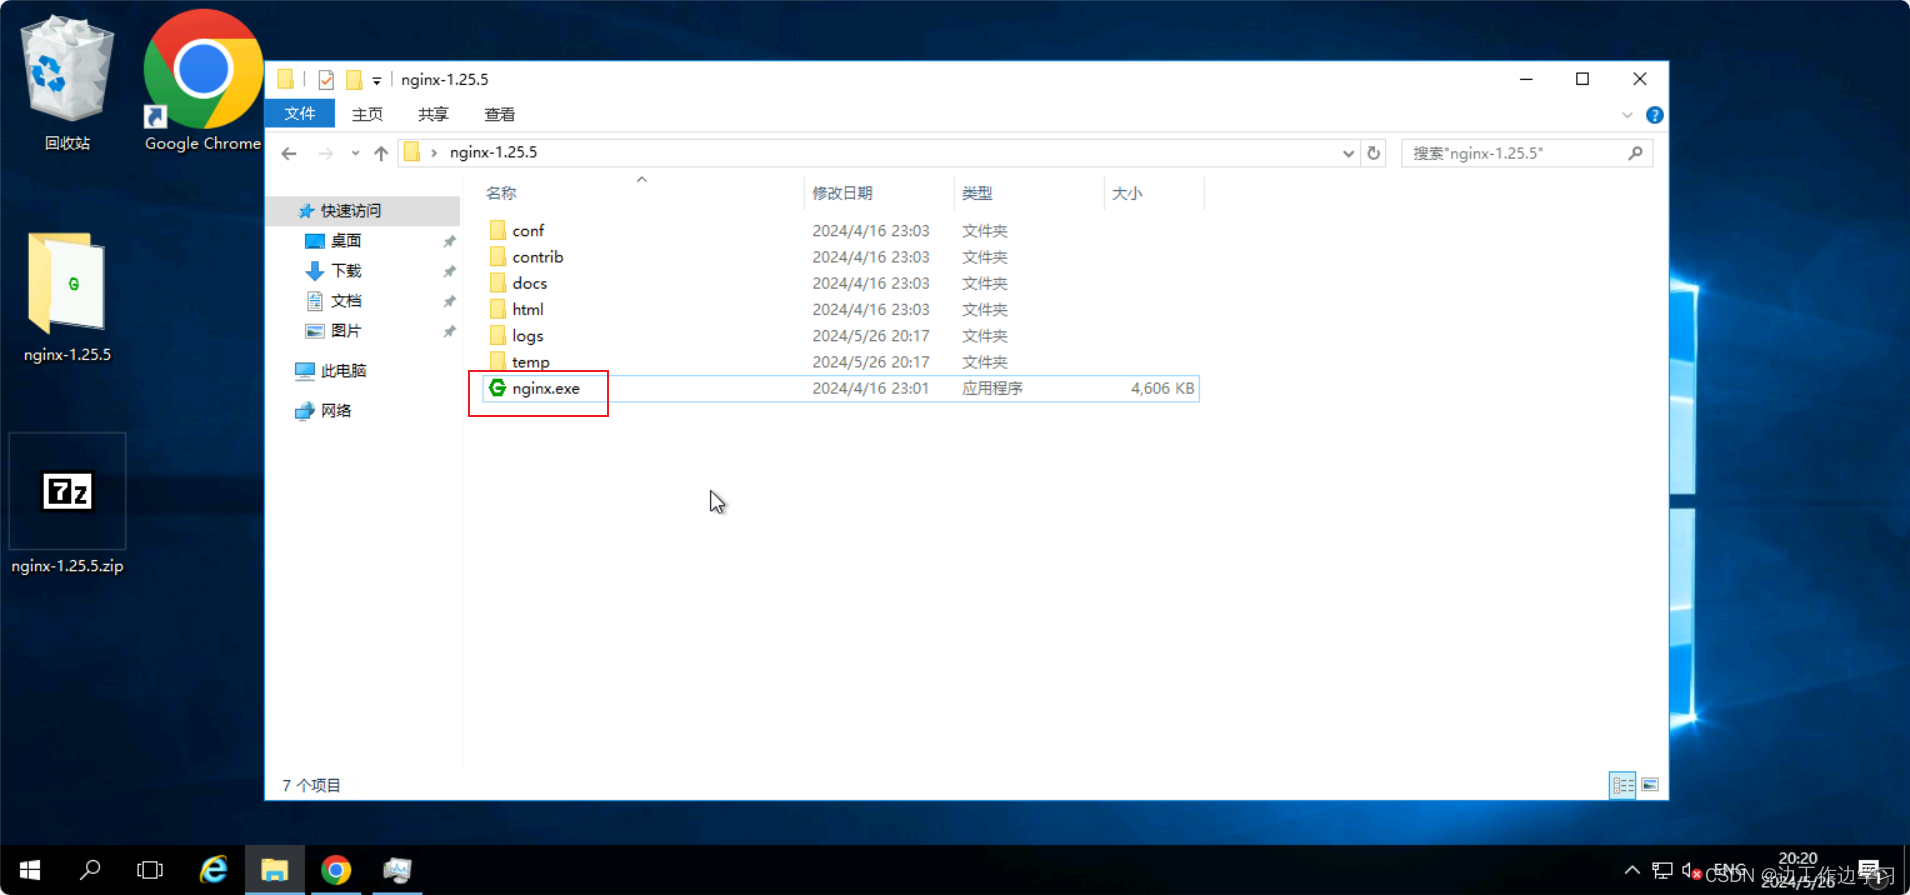The image size is (1910, 895).
Task: Select the temp folder
Action: (530, 362)
